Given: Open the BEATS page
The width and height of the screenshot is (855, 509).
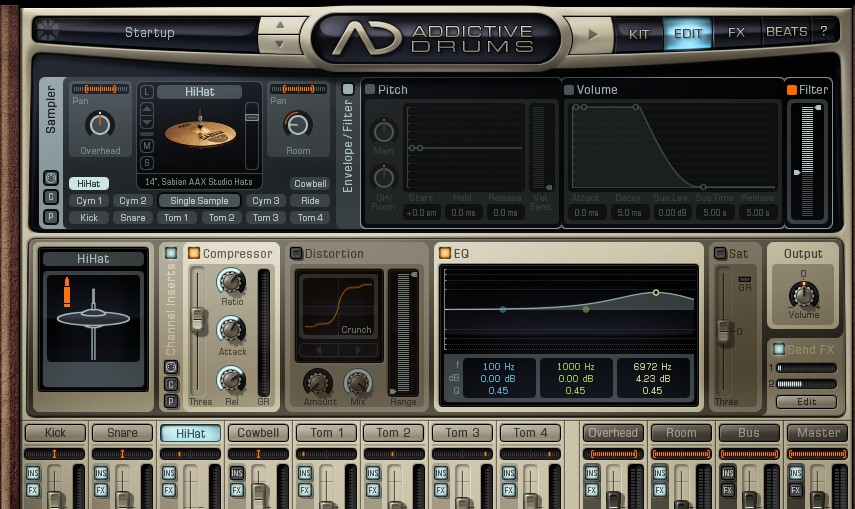Looking at the screenshot, I should [x=786, y=32].
